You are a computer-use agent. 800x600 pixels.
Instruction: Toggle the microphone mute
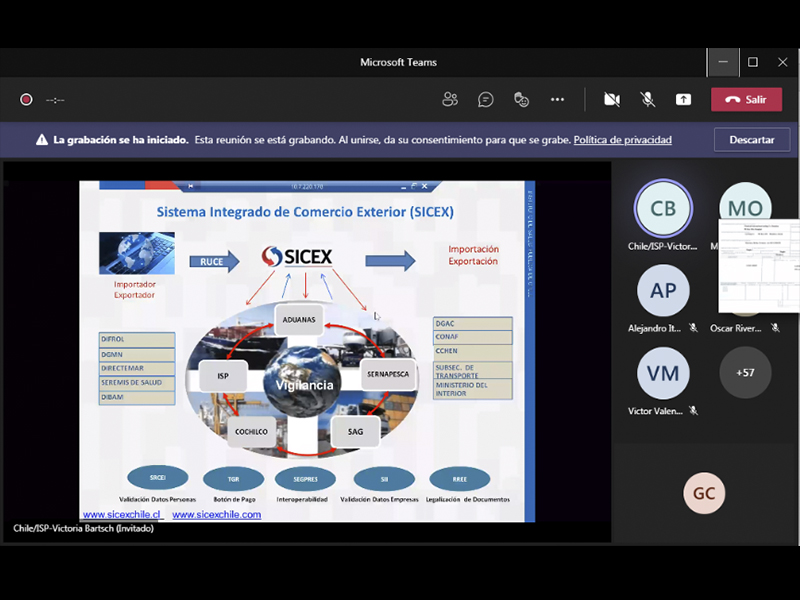coord(647,99)
